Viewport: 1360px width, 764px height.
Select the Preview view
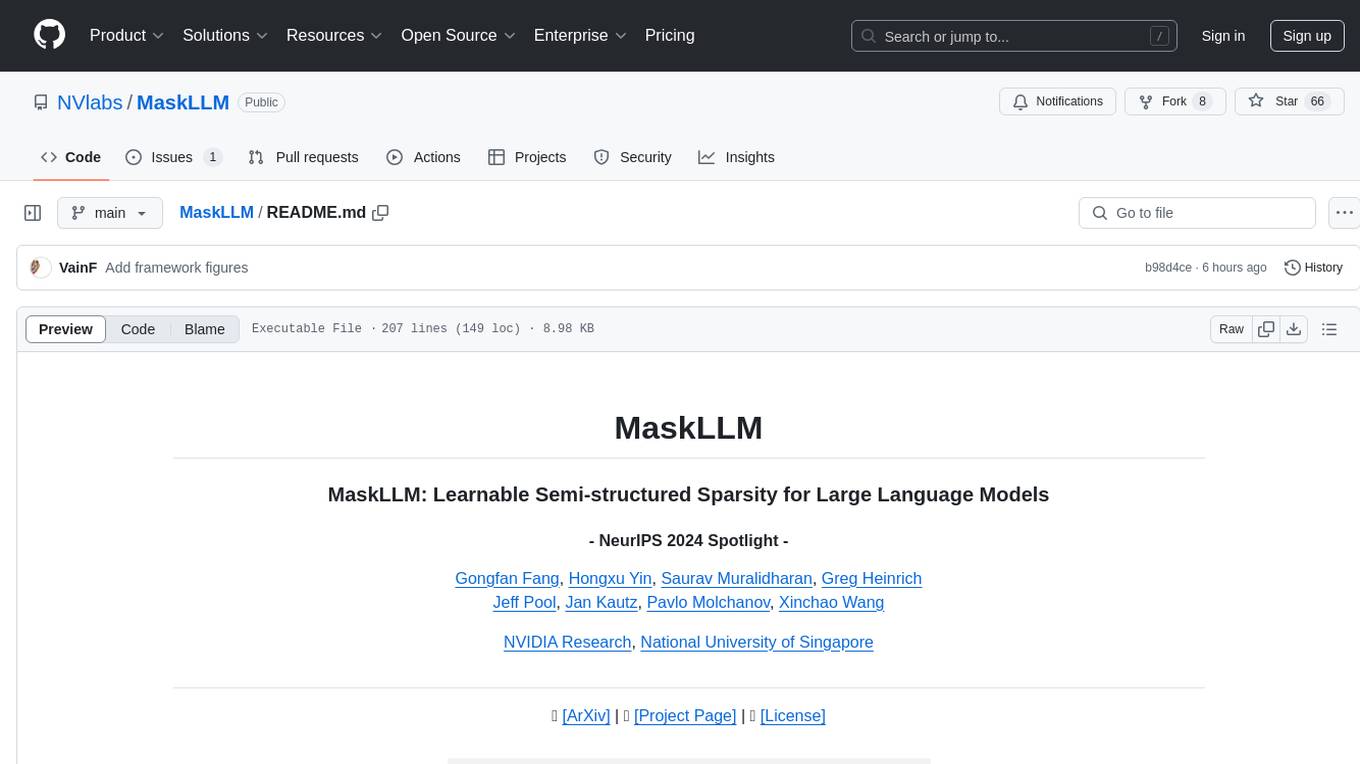click(66, 329)
